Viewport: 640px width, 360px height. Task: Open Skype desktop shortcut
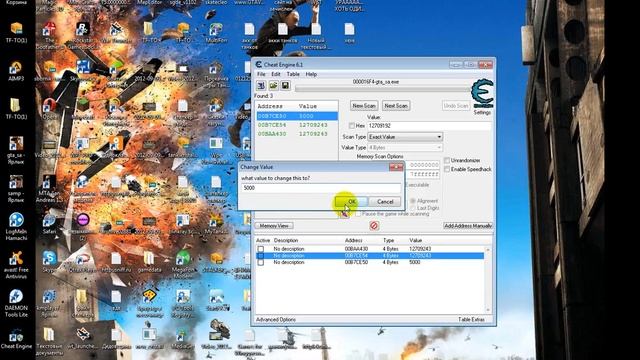pos(49,262)
